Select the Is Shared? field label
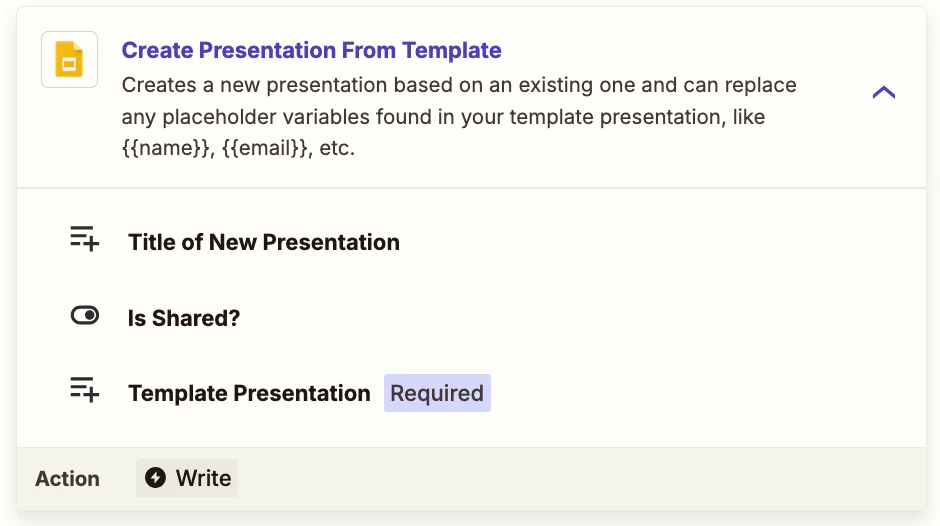Image resolution: width=940 pixels, height=526 pixels. click(184, 318)
